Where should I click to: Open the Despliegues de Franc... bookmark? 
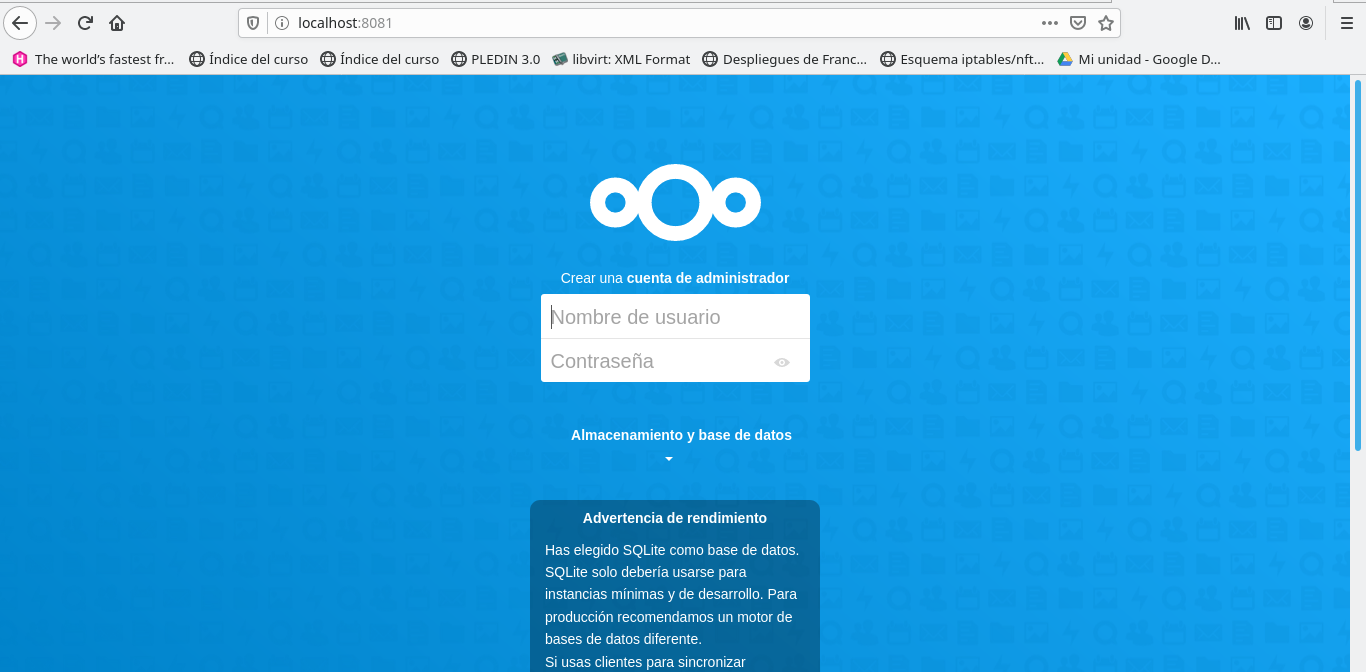coord(785,59)
